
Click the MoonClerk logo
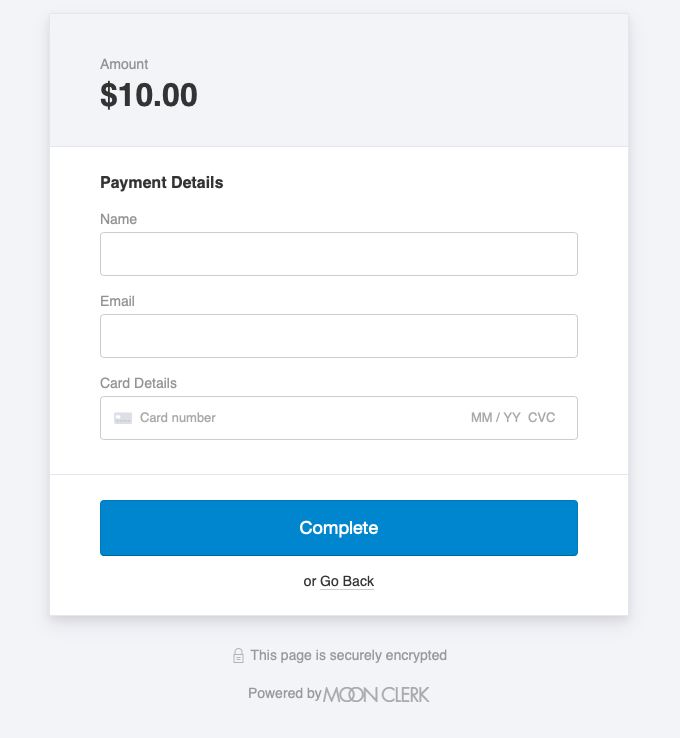[x=377, y=694]
